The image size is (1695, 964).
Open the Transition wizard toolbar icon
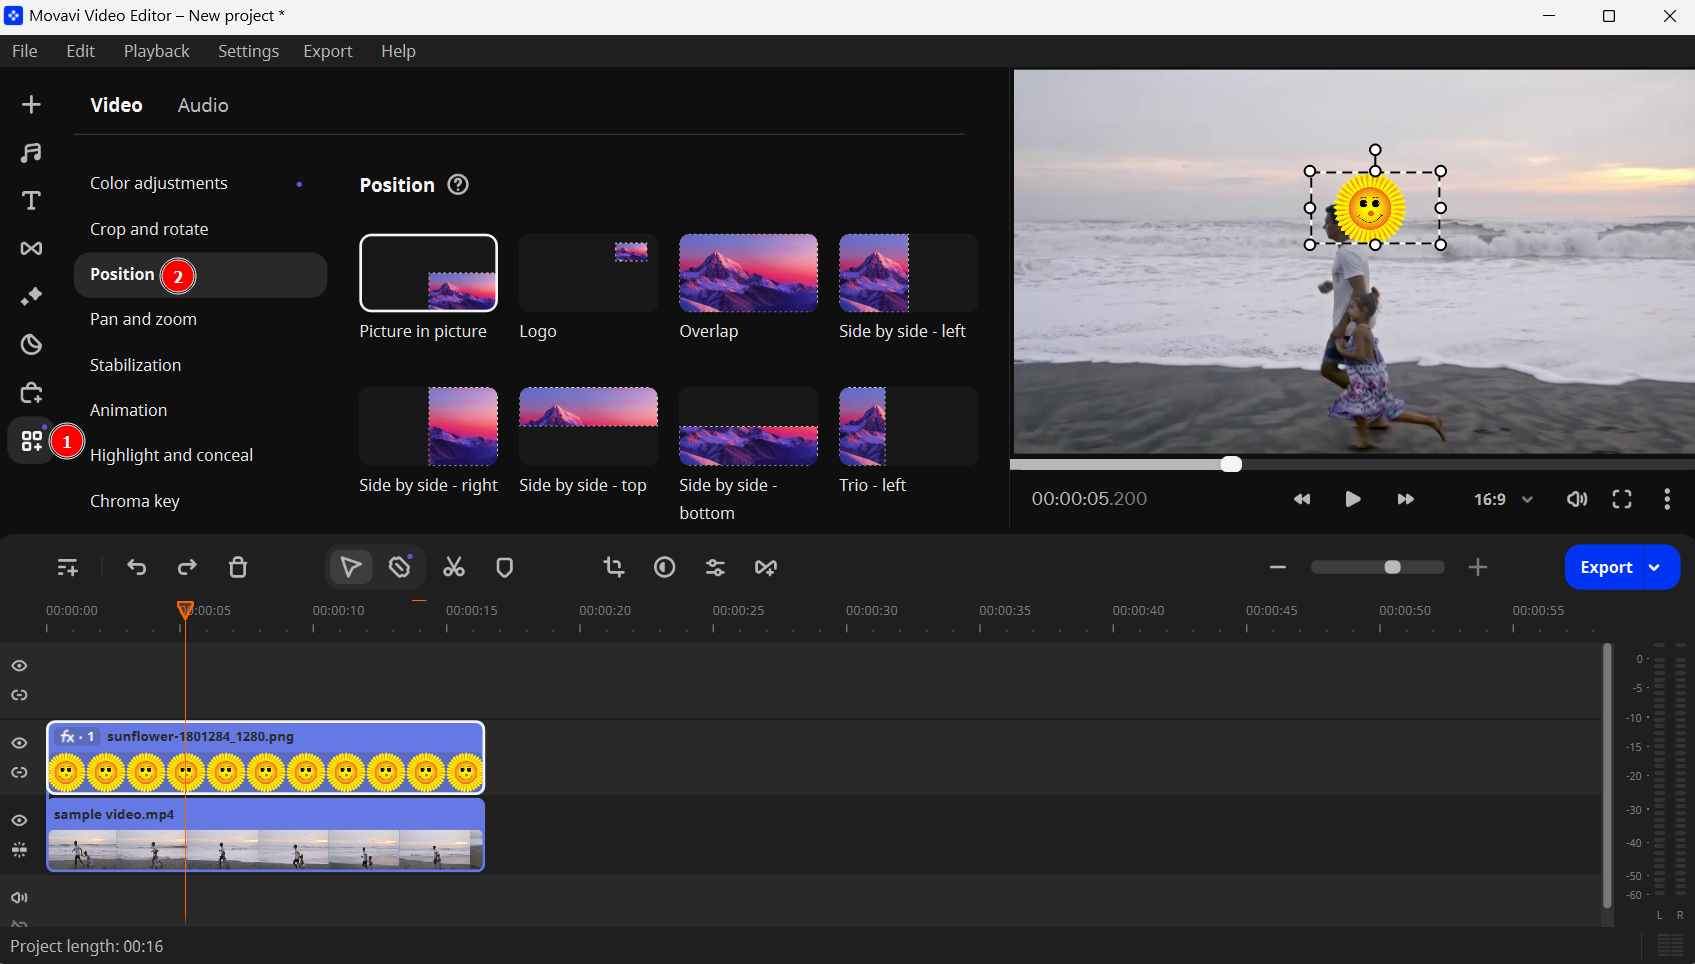click(x=766, y=568)
